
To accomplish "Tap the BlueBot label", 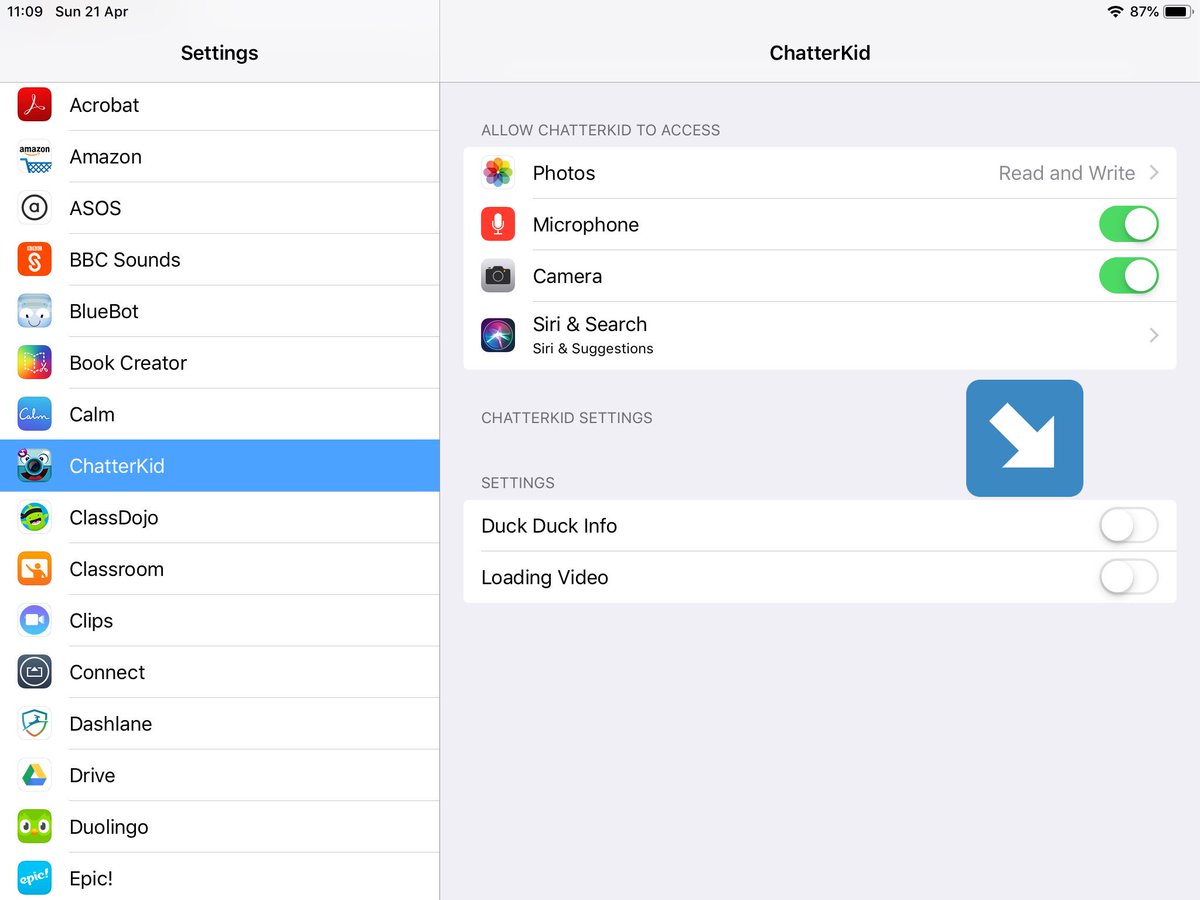I will [104, 311].
